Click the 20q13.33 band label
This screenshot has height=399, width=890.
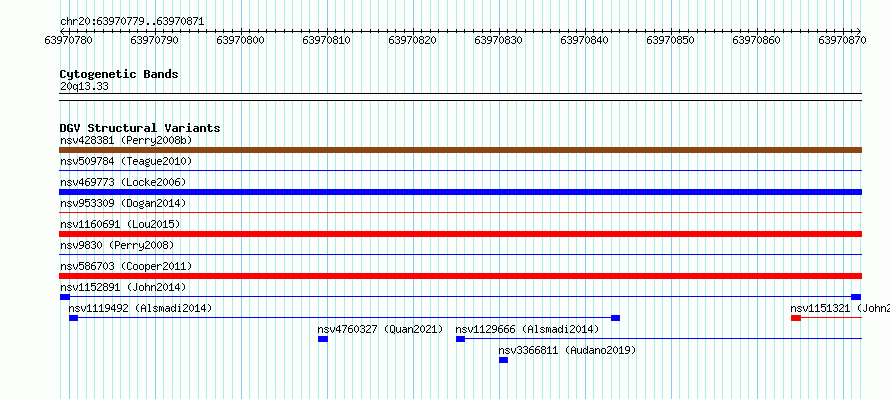84,87
